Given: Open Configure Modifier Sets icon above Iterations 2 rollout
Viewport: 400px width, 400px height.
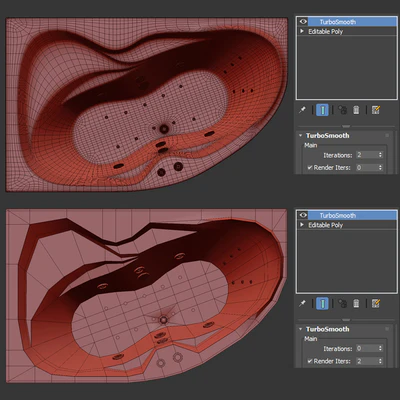Looking at the screenshot, I should (376, 110).
